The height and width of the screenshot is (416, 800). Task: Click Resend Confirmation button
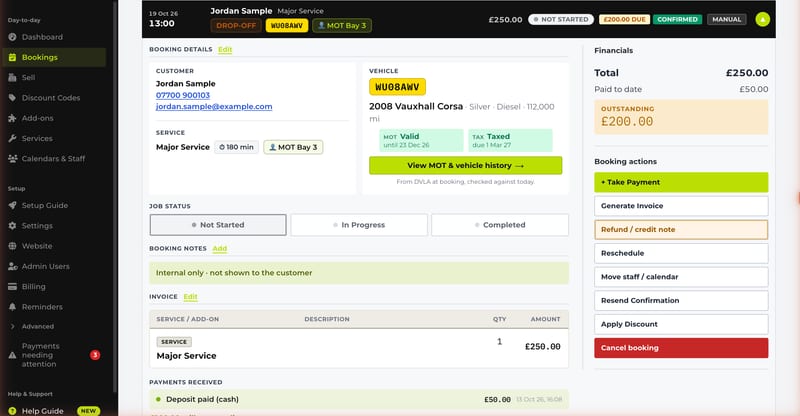tap(681, 301)
